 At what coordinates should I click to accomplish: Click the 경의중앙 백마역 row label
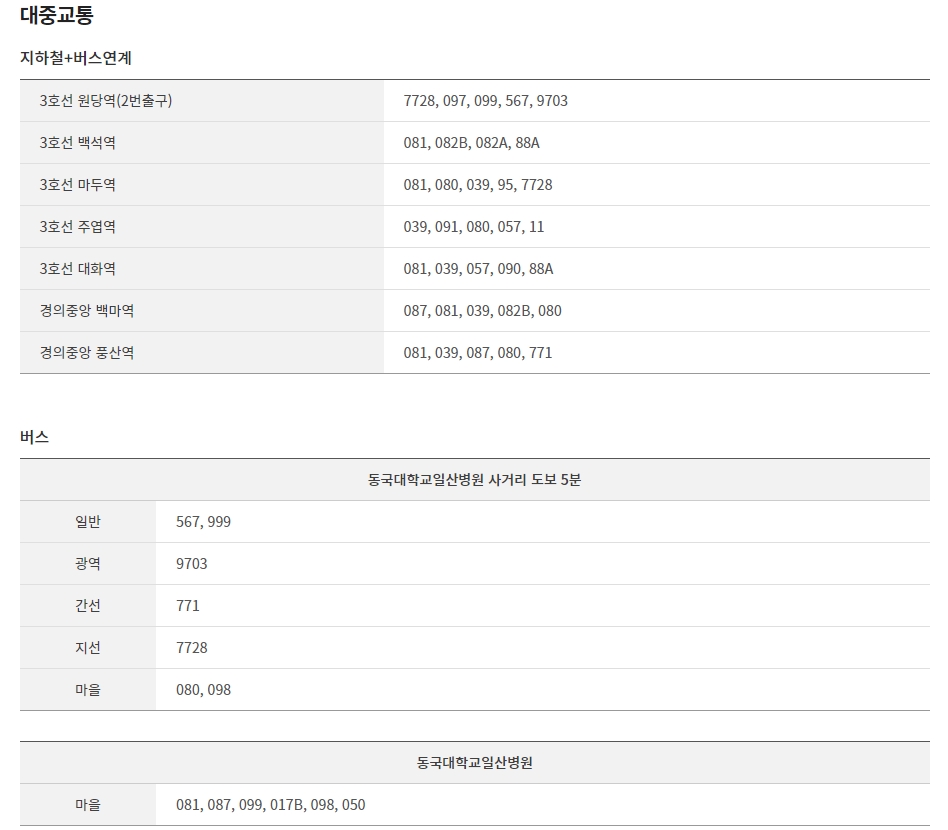(x=87, y=311)
